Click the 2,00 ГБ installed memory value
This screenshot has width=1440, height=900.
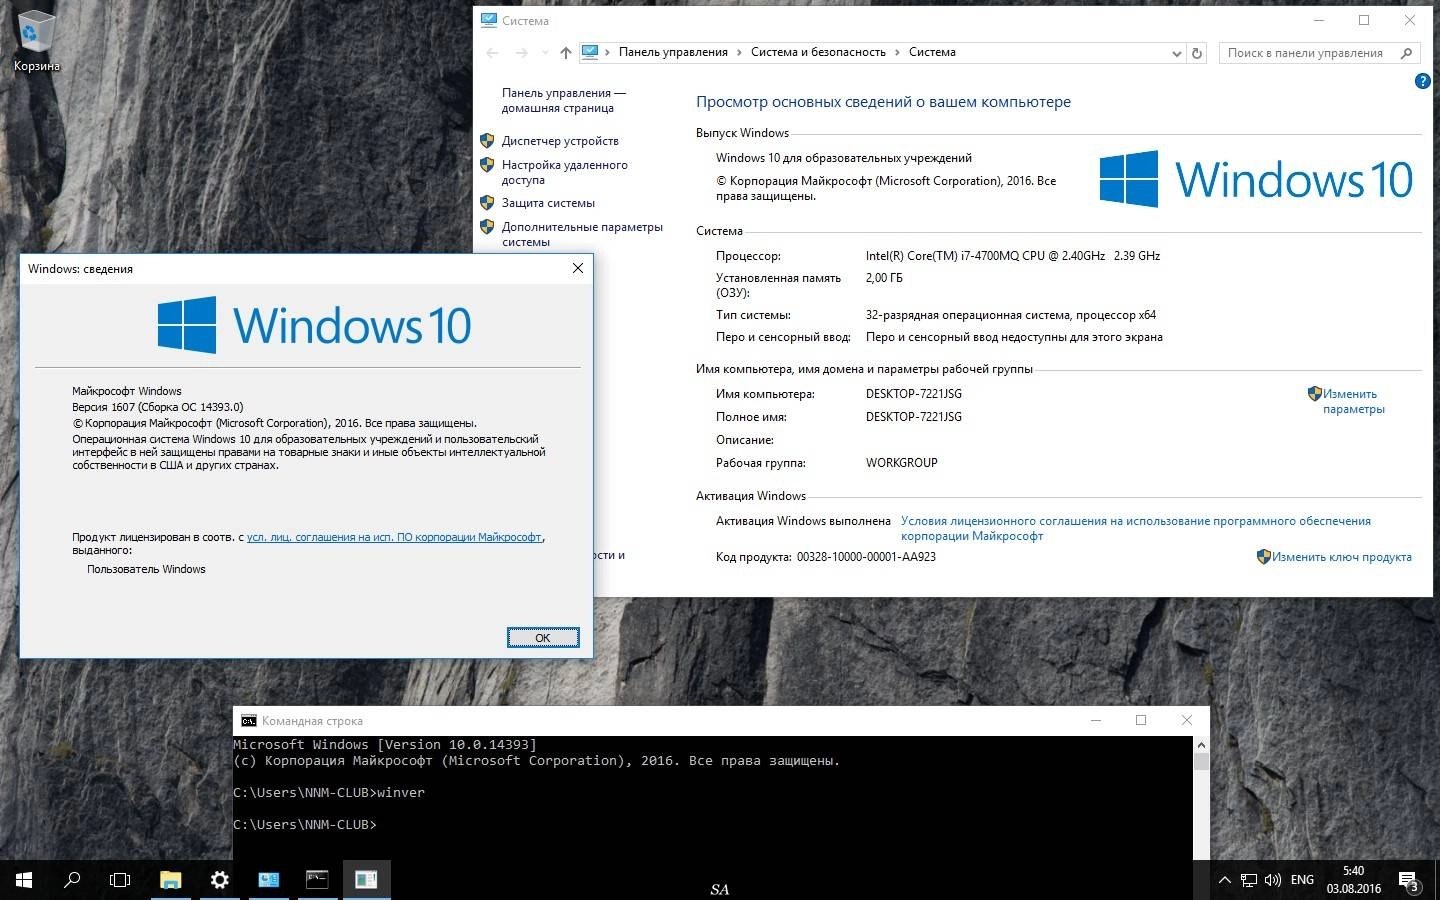pyautogui.click(x=884, y=278)
